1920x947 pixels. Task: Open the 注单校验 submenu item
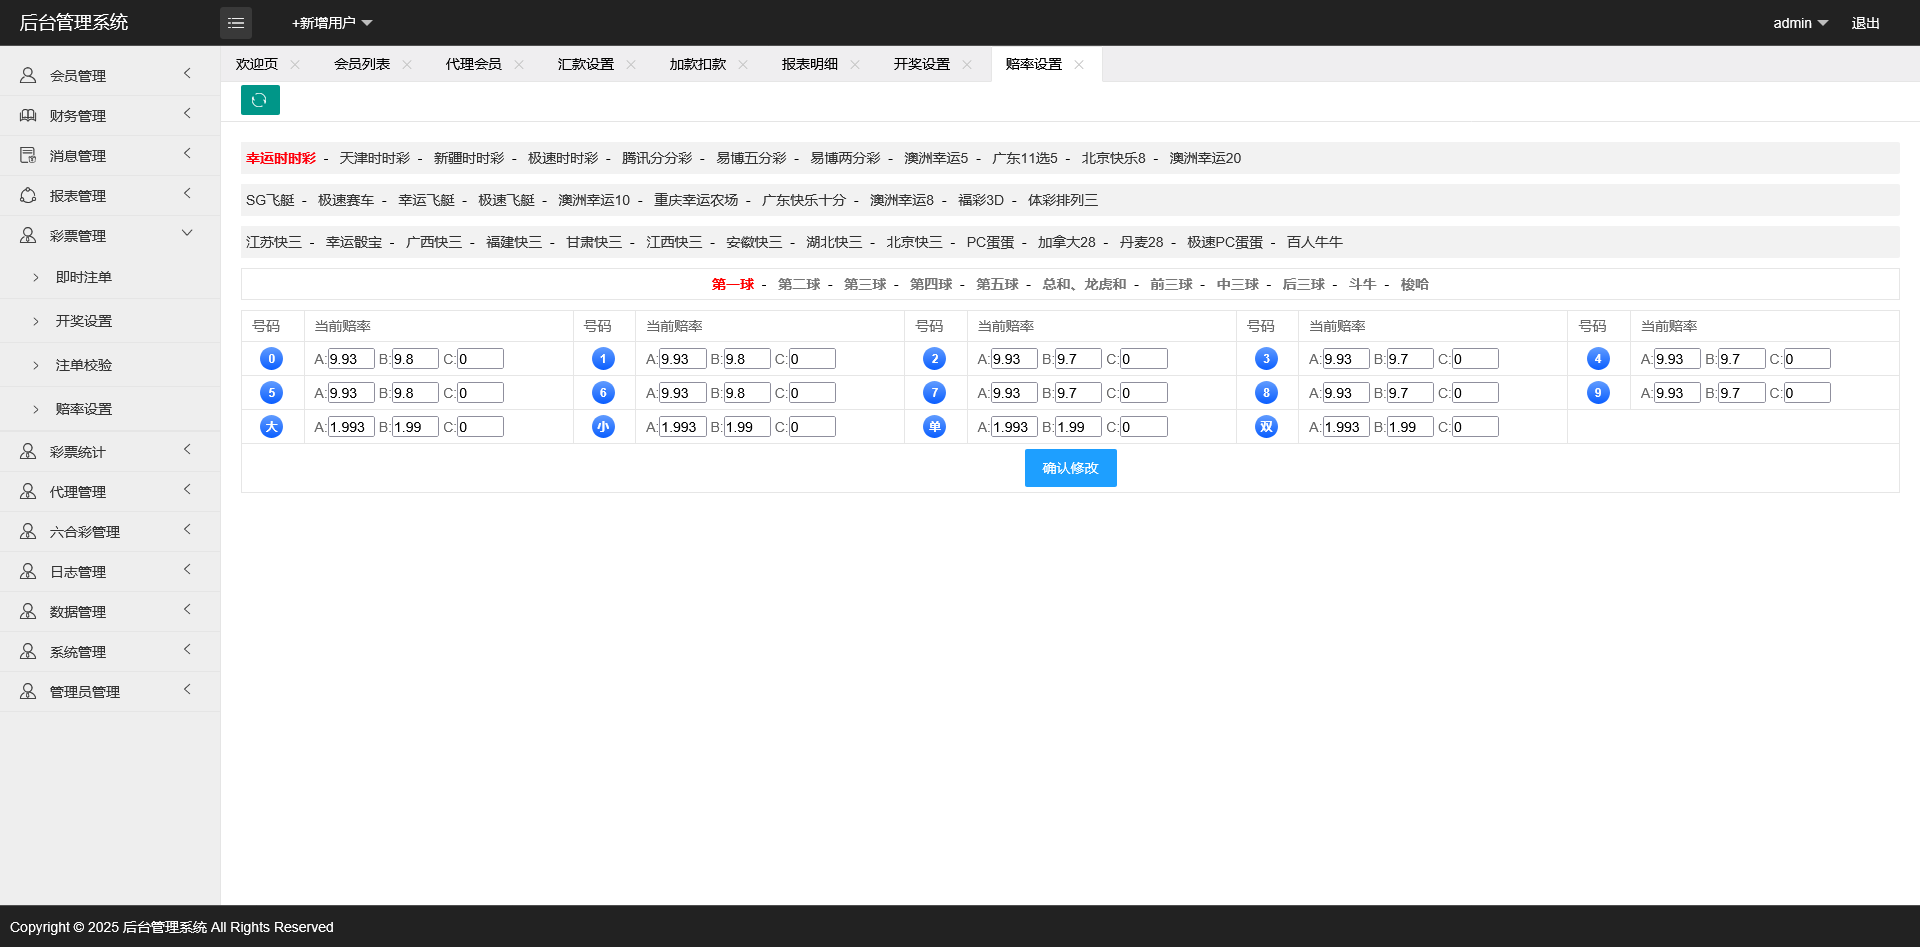point(84,365)
